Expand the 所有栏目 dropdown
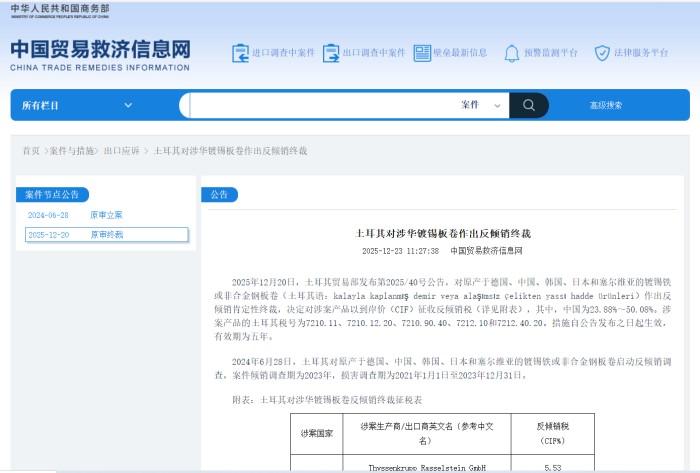This screenshot has width=700, height=473. point(77,105)
